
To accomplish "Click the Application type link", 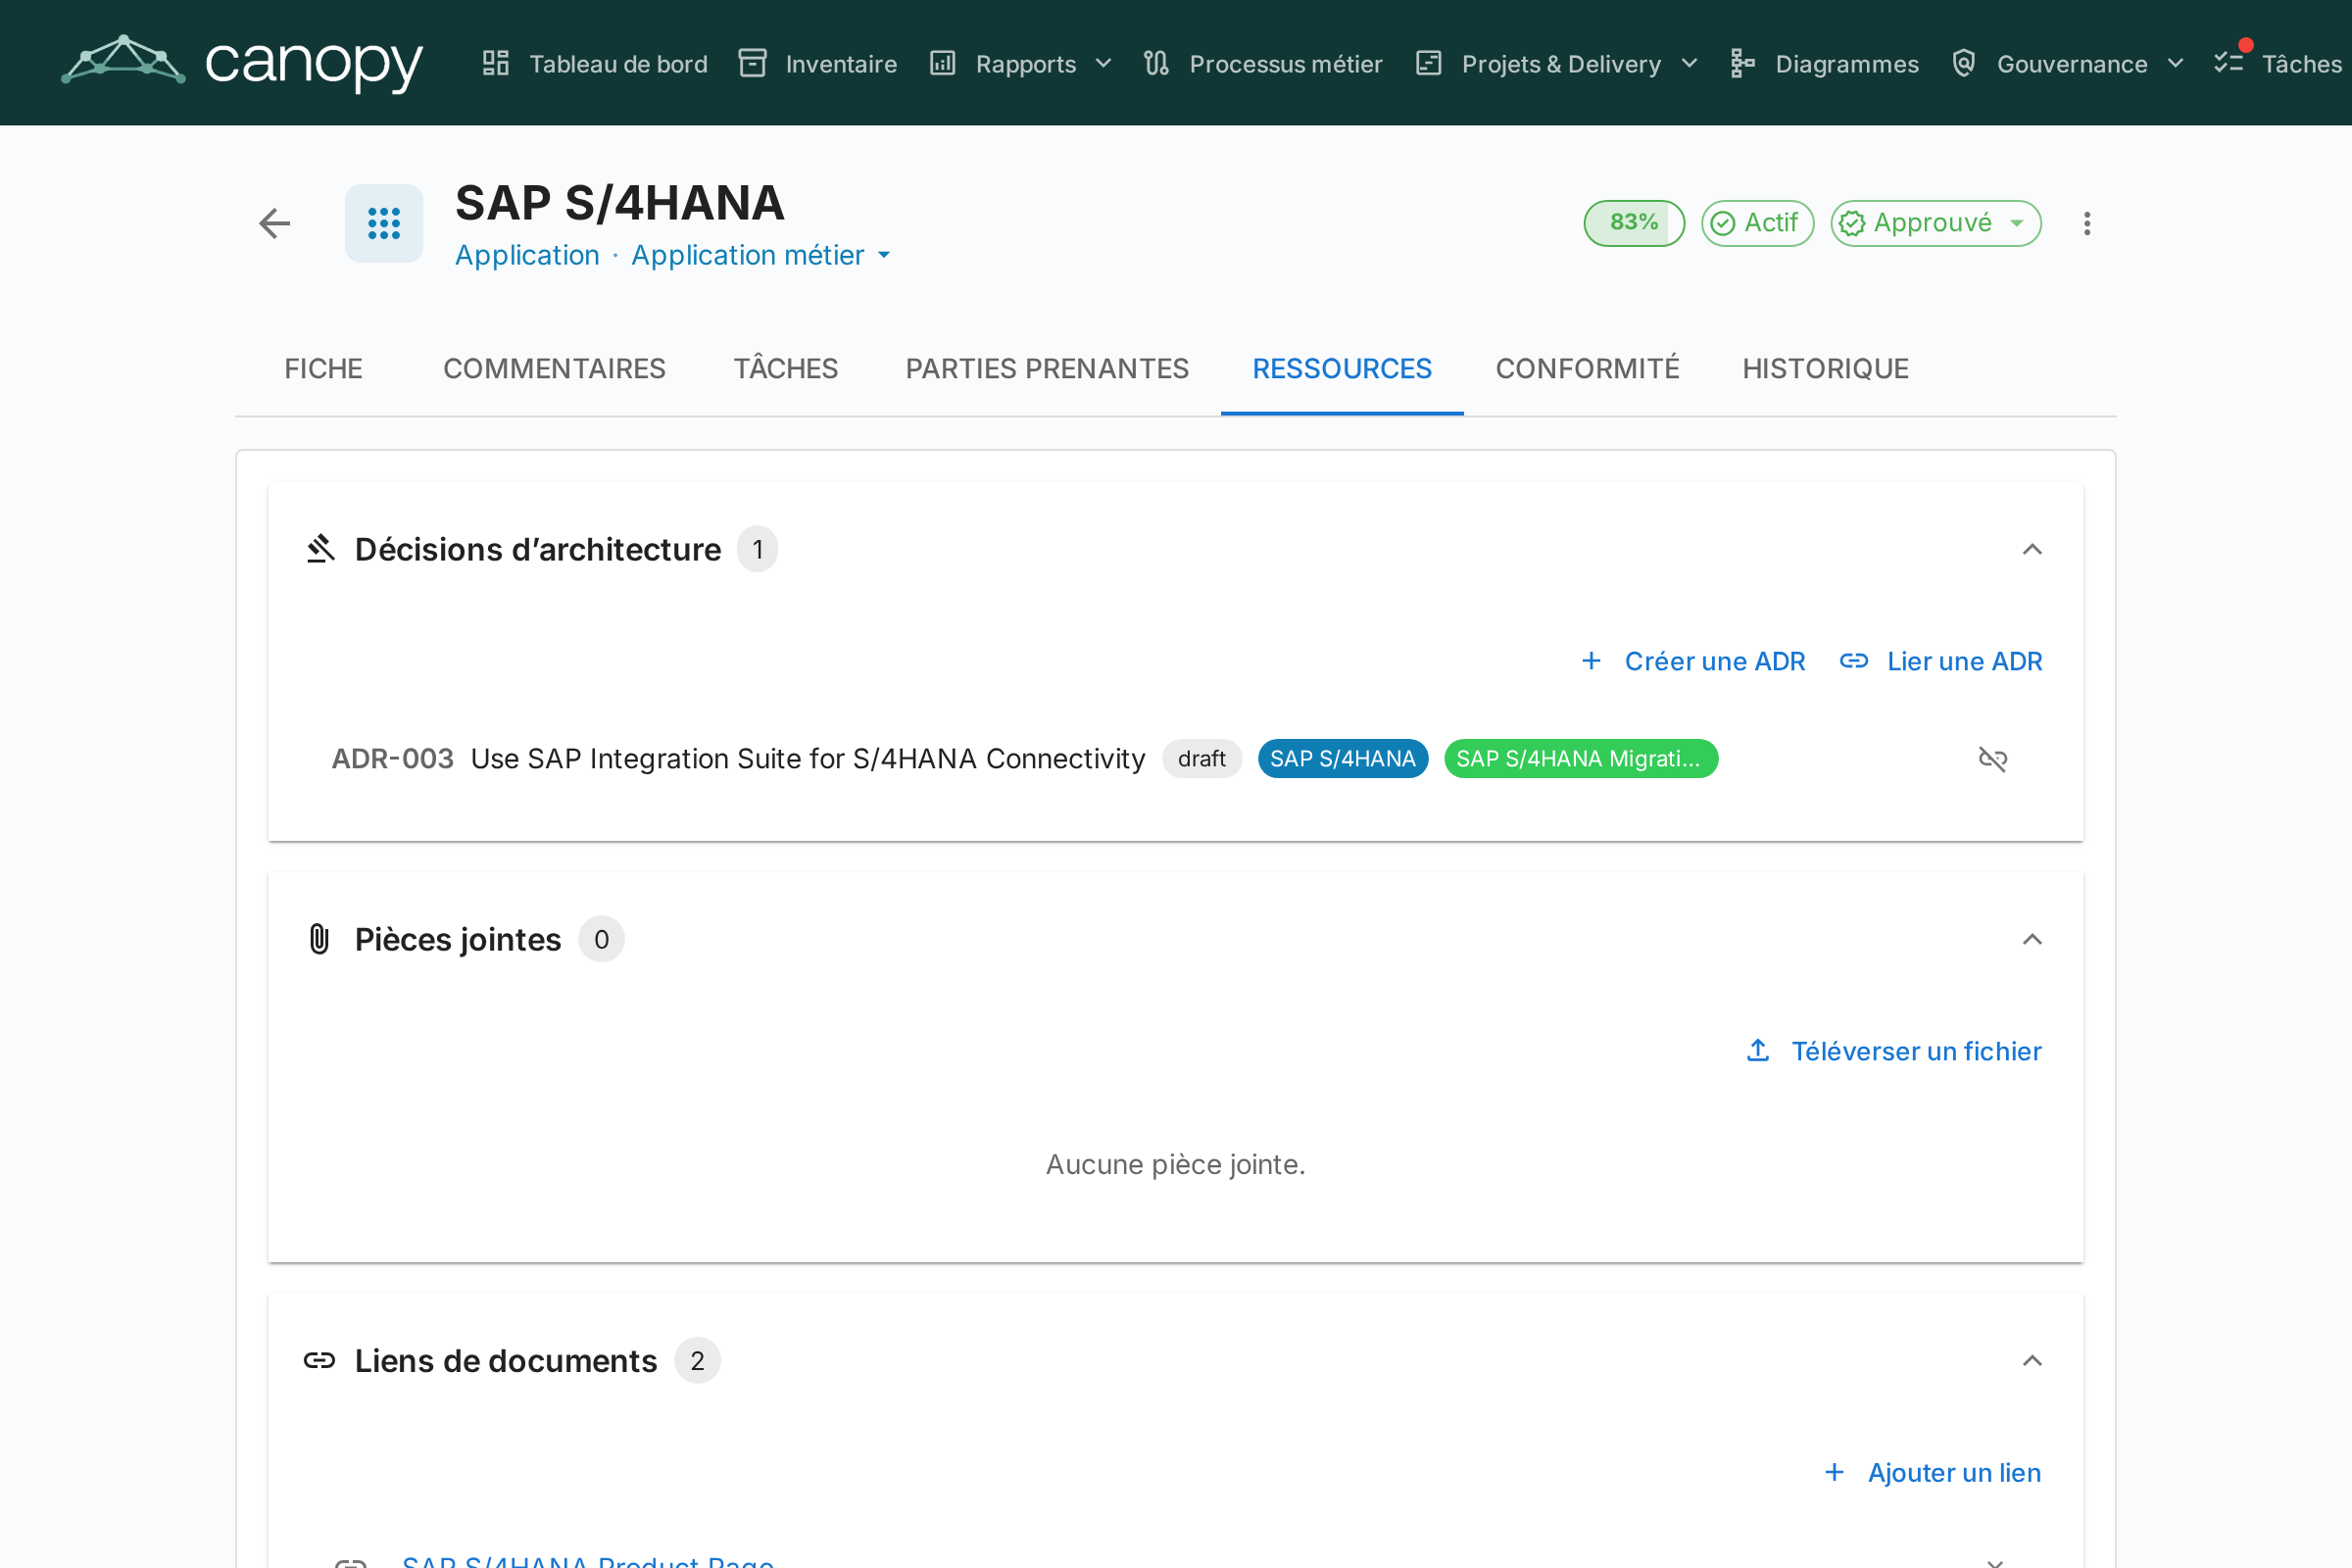I will click(527, 255).
